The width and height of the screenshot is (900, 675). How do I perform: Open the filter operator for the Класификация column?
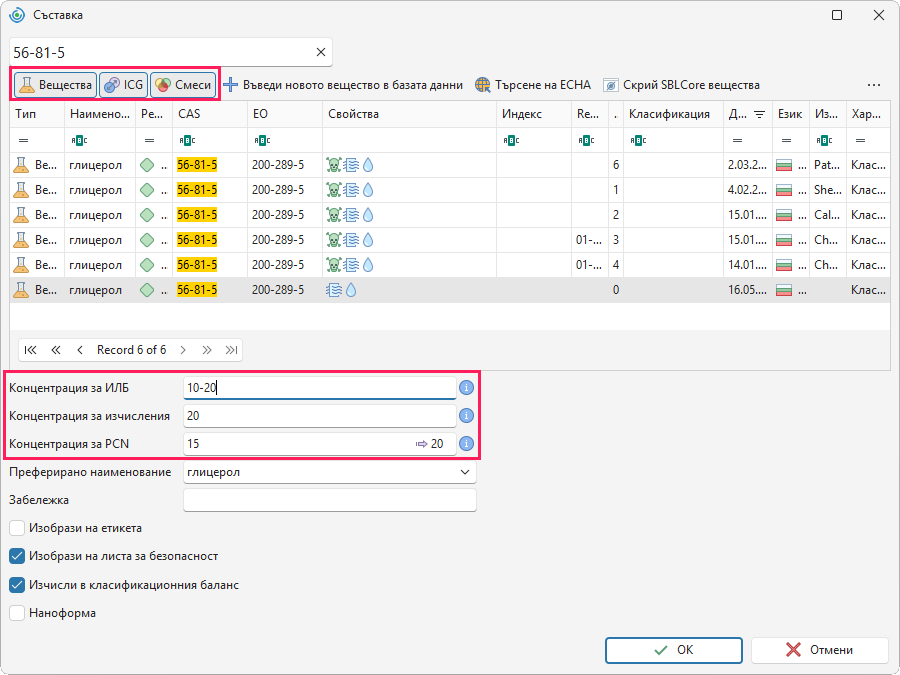coord(637,141)
